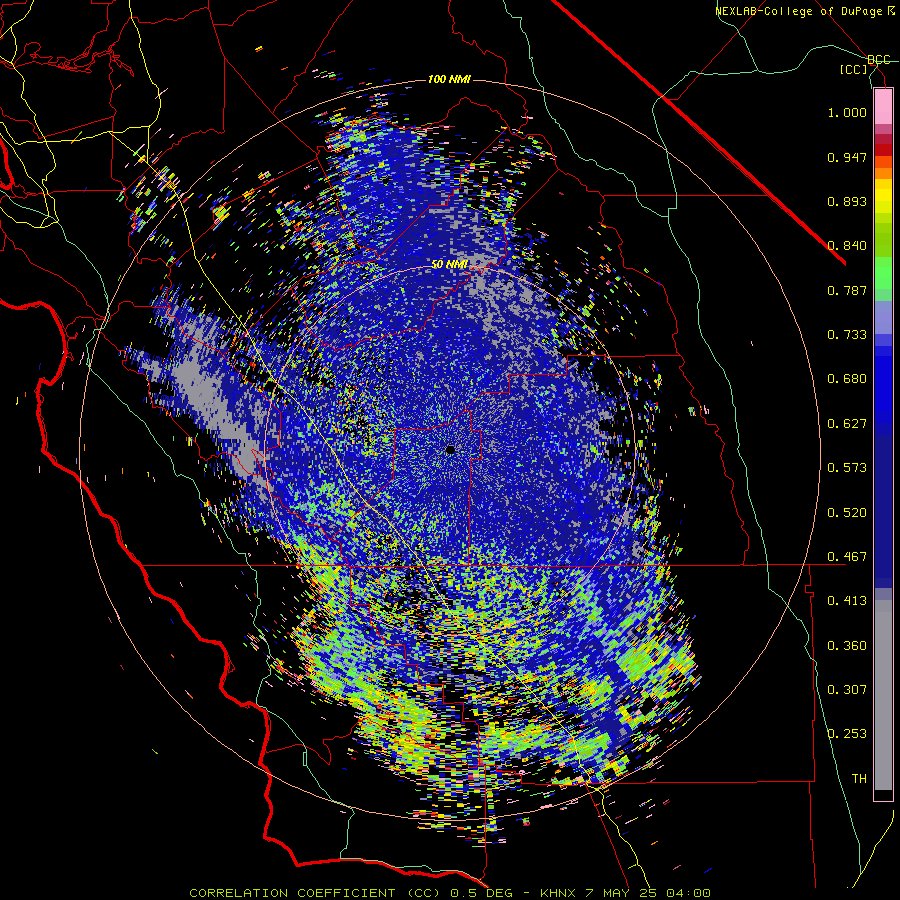Click the 0.520 scale value
This screenshot has height=900, width=900.
pos(847,513)
